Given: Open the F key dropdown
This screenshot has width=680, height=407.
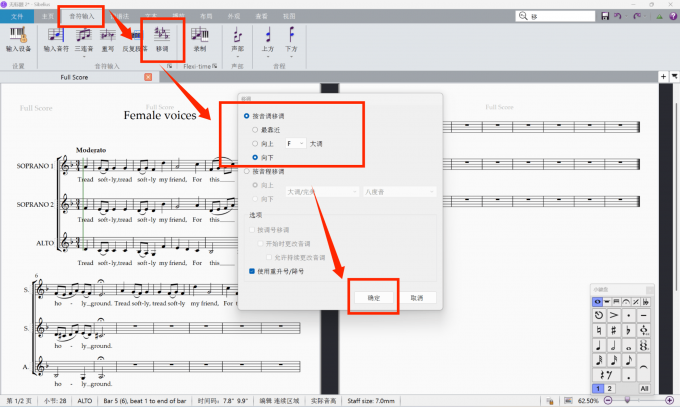Looking at the screenshot, I should point(296,143).
